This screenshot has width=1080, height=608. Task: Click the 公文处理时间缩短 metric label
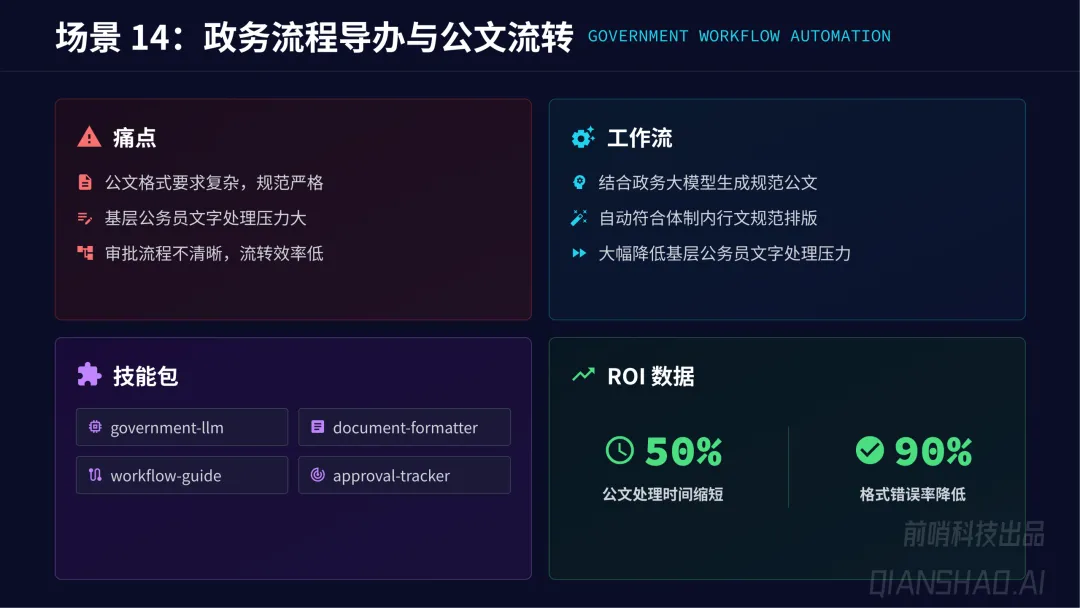663,494
